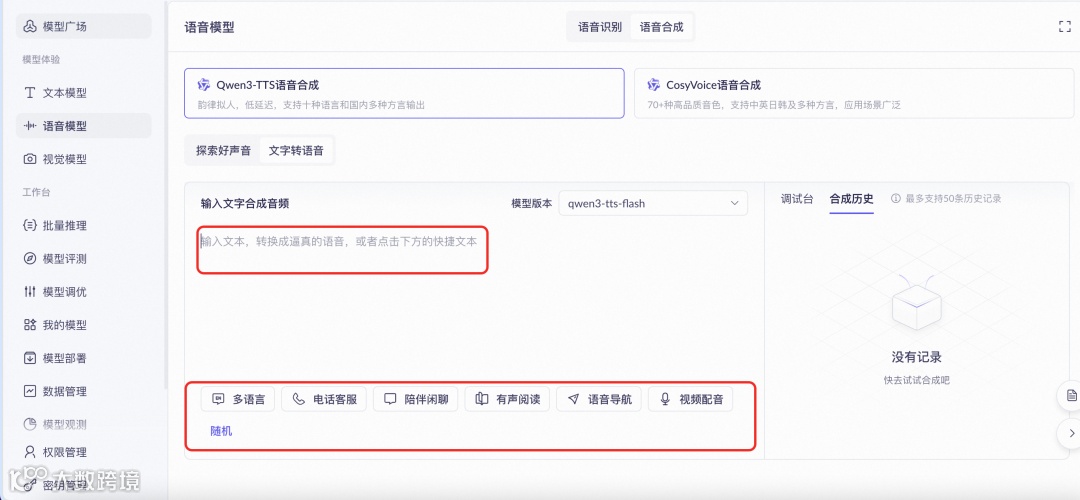Click the dropdown chevron beside qwen3-tts-flash
This screenshot has width=1080, height=500.
(734, 203)
